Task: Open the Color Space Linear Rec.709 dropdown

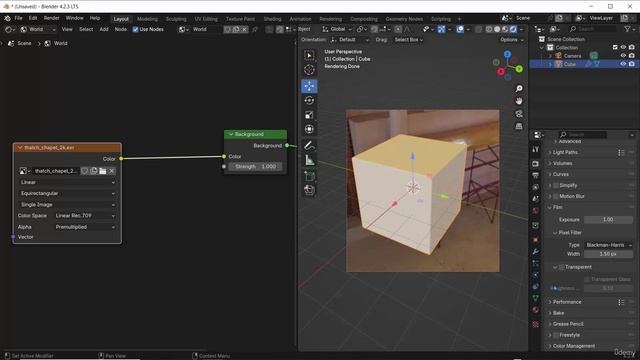Action: [x=85, y=216]
